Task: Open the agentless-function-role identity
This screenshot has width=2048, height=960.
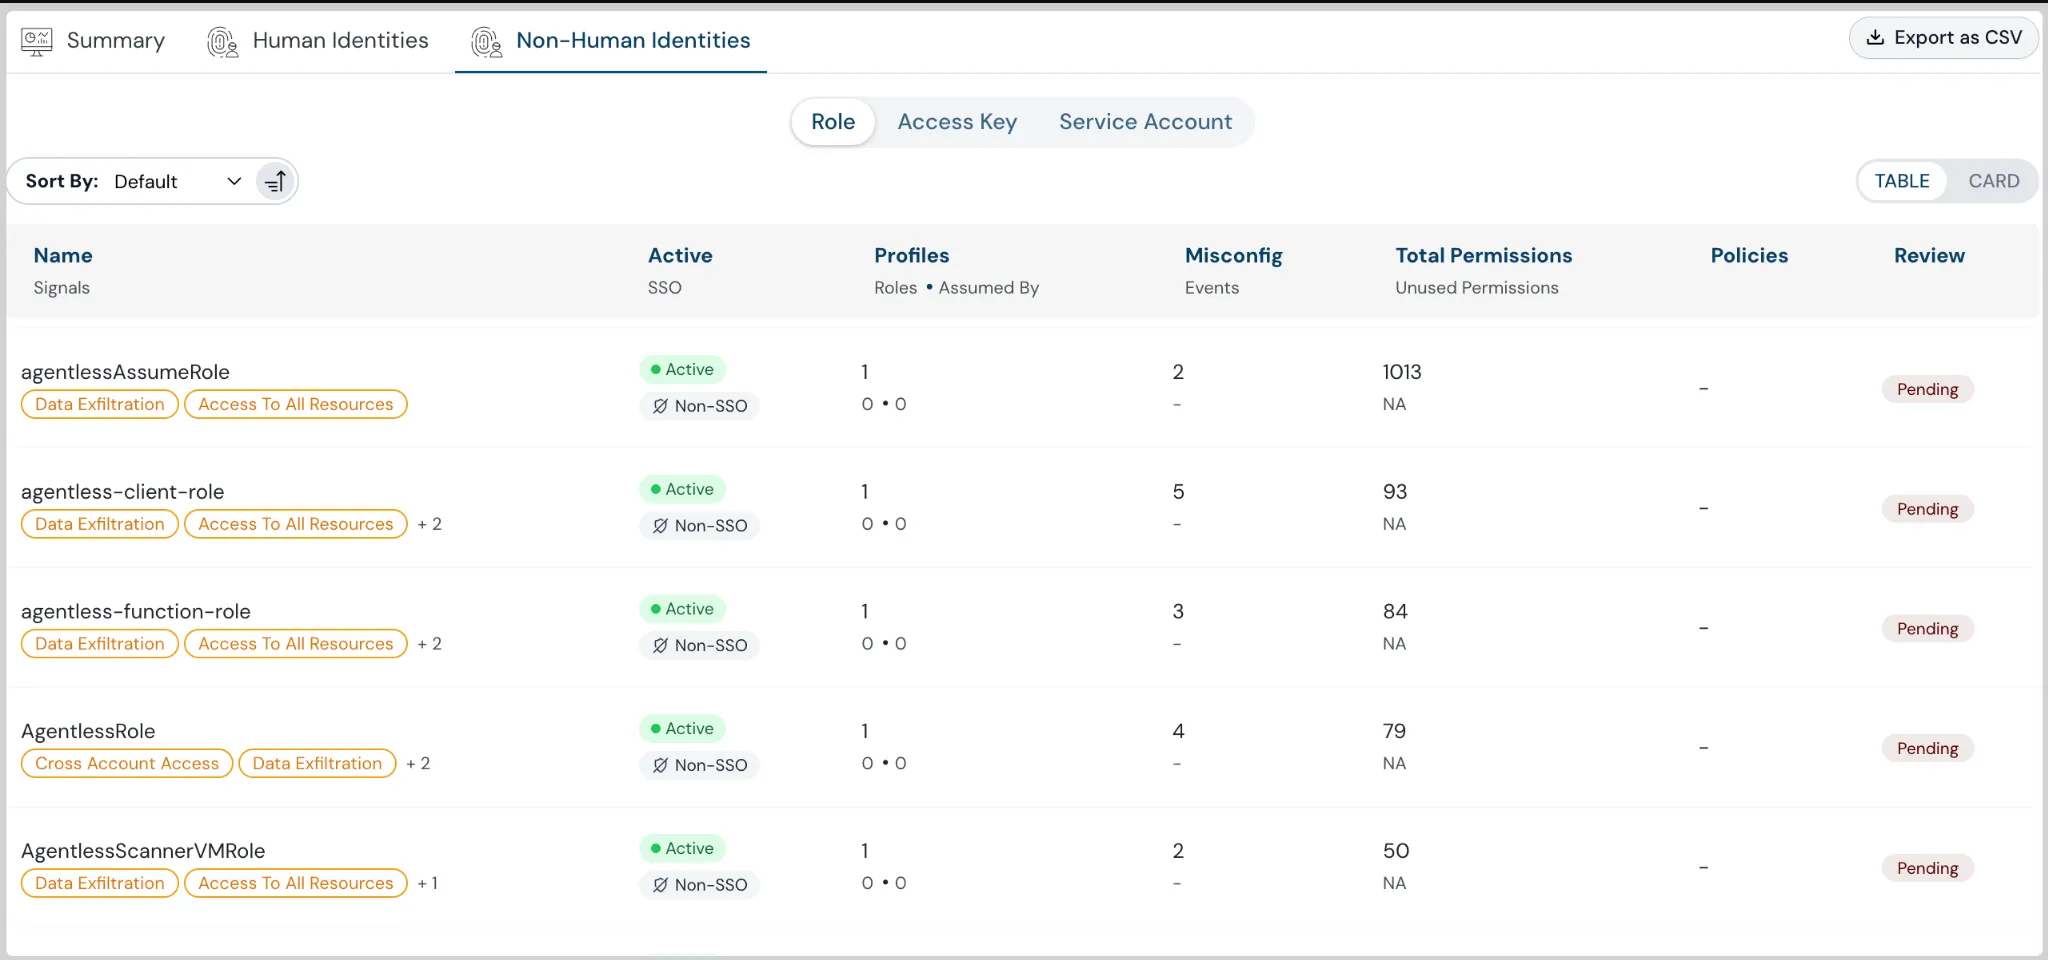Action: (x=136, y=611)
